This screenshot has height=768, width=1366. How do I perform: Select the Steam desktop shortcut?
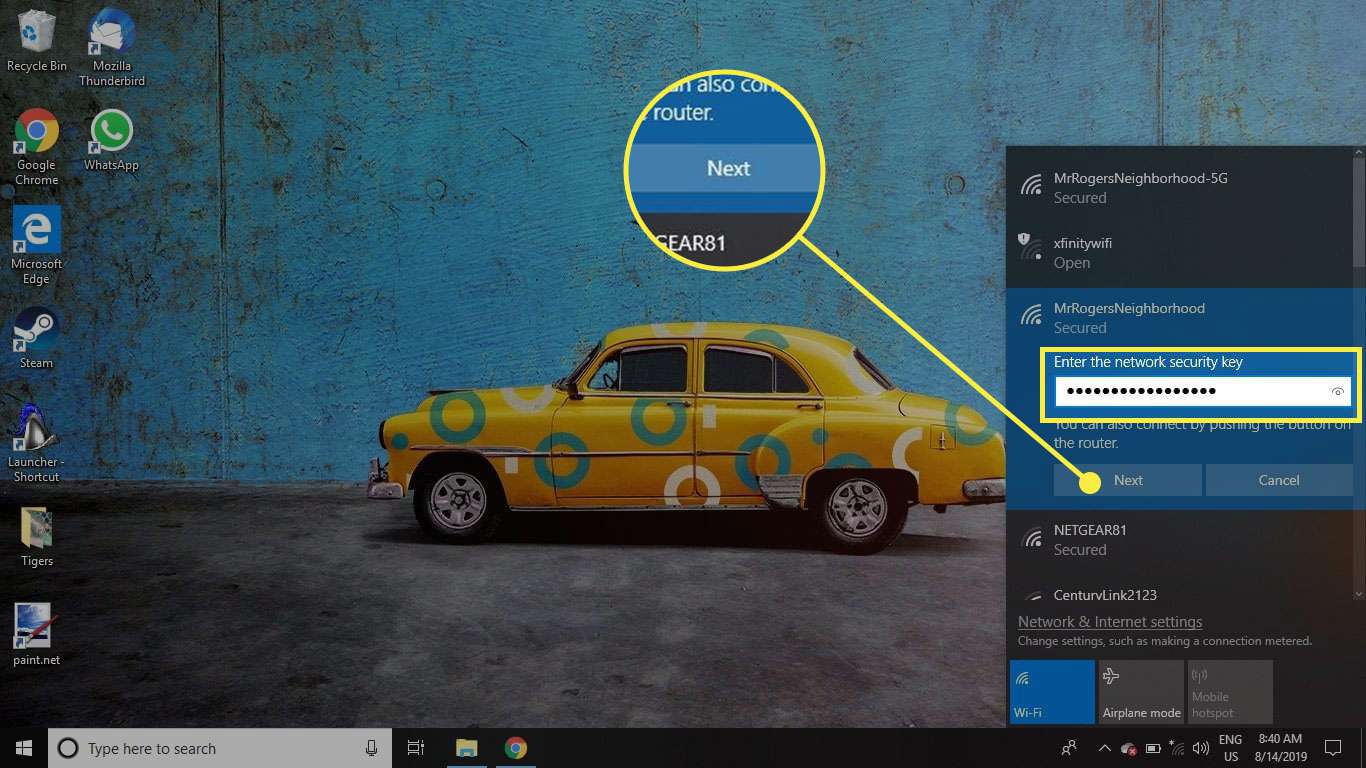click(37, 338)
